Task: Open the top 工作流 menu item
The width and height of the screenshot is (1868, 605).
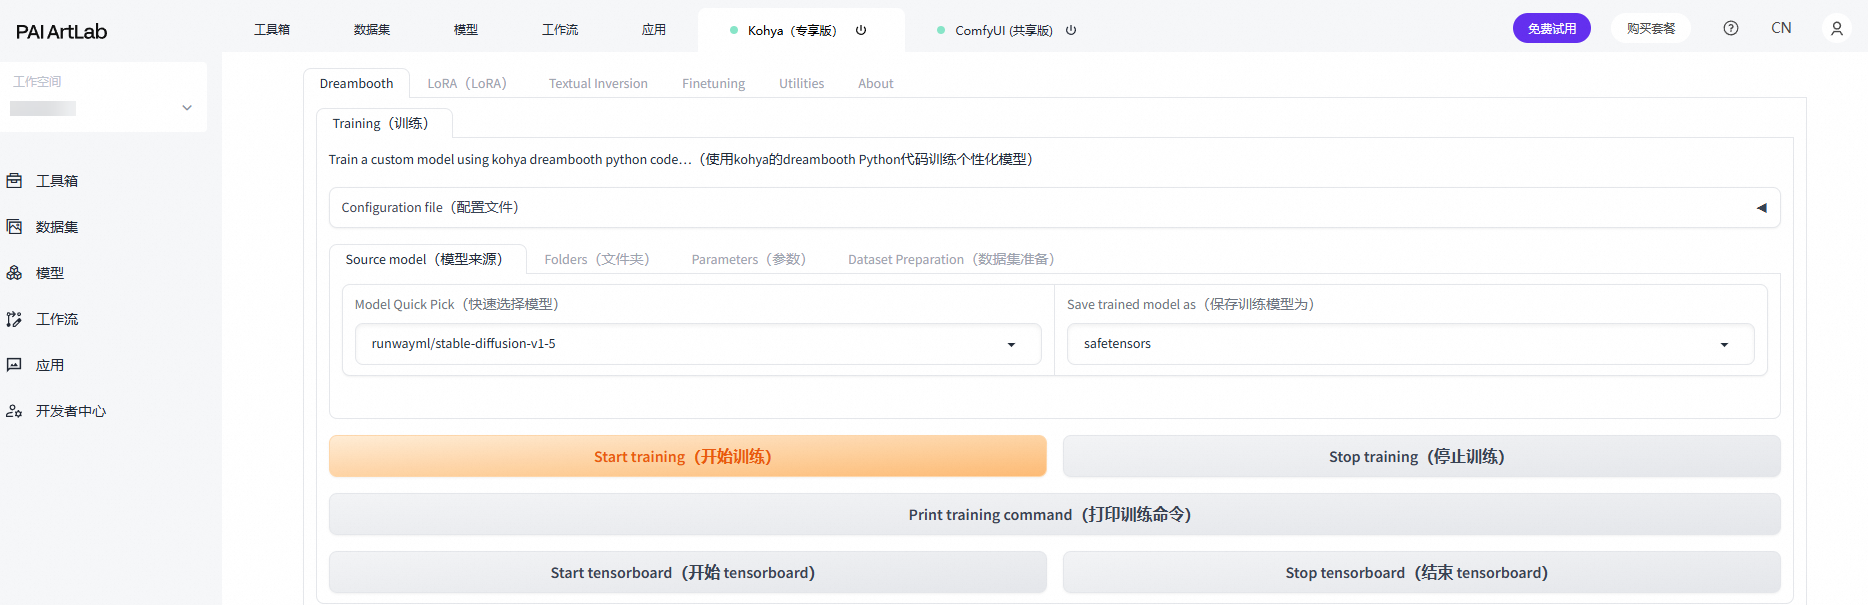Action: [x=560, y=30]
